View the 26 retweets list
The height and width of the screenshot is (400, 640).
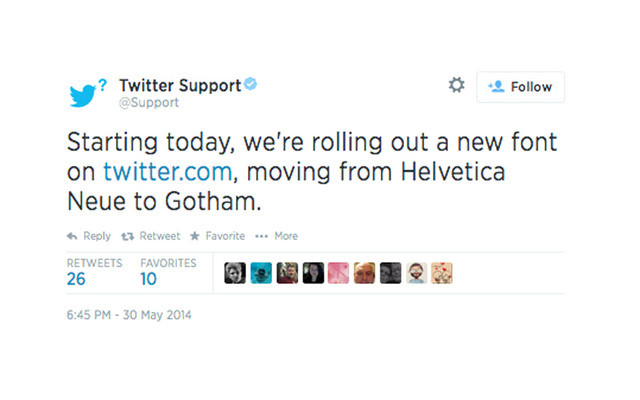click(77, 280)
